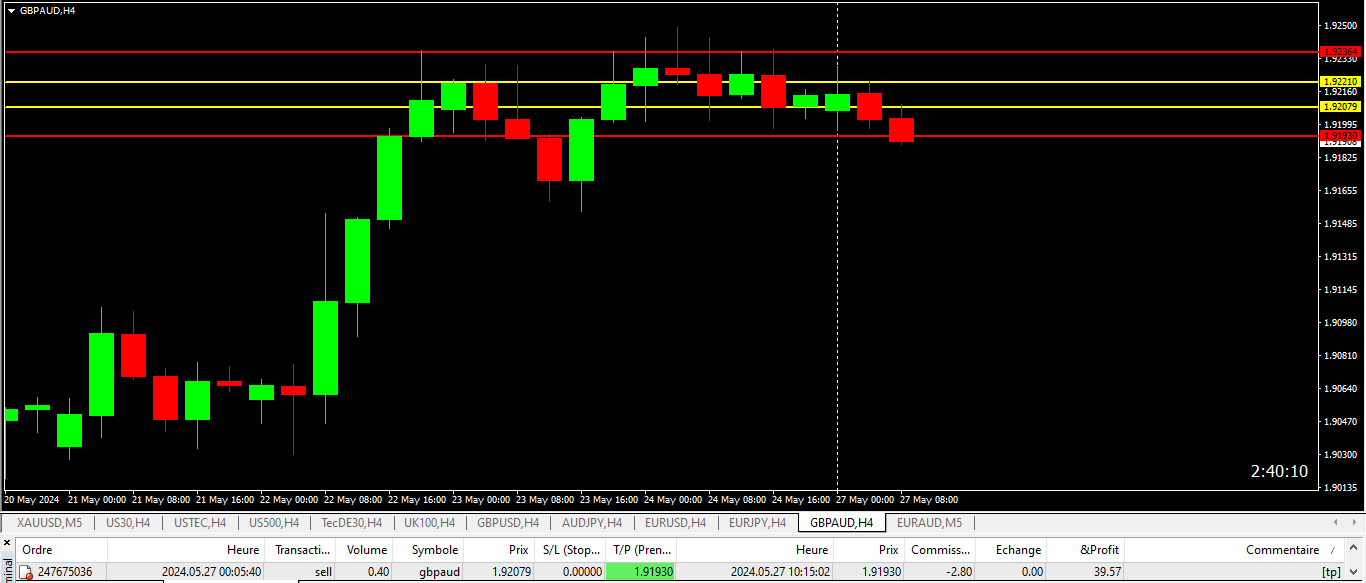Switch to the XAUUSD,M5 chart tab
Screen dimensions: 1366x583
[49, 522]
